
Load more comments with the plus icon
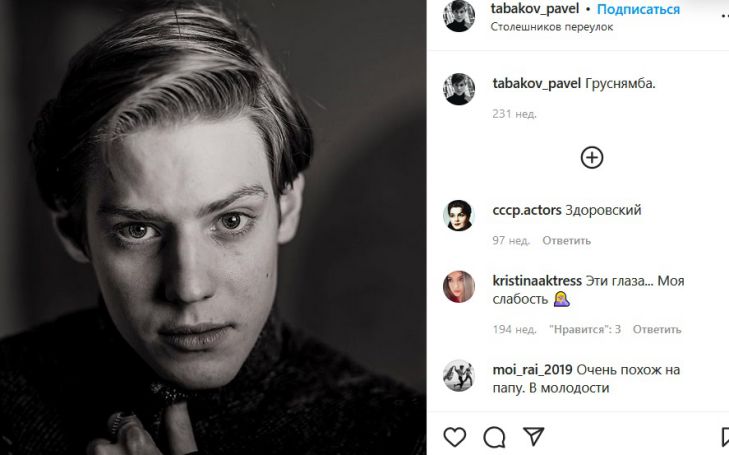pos(592,157)
